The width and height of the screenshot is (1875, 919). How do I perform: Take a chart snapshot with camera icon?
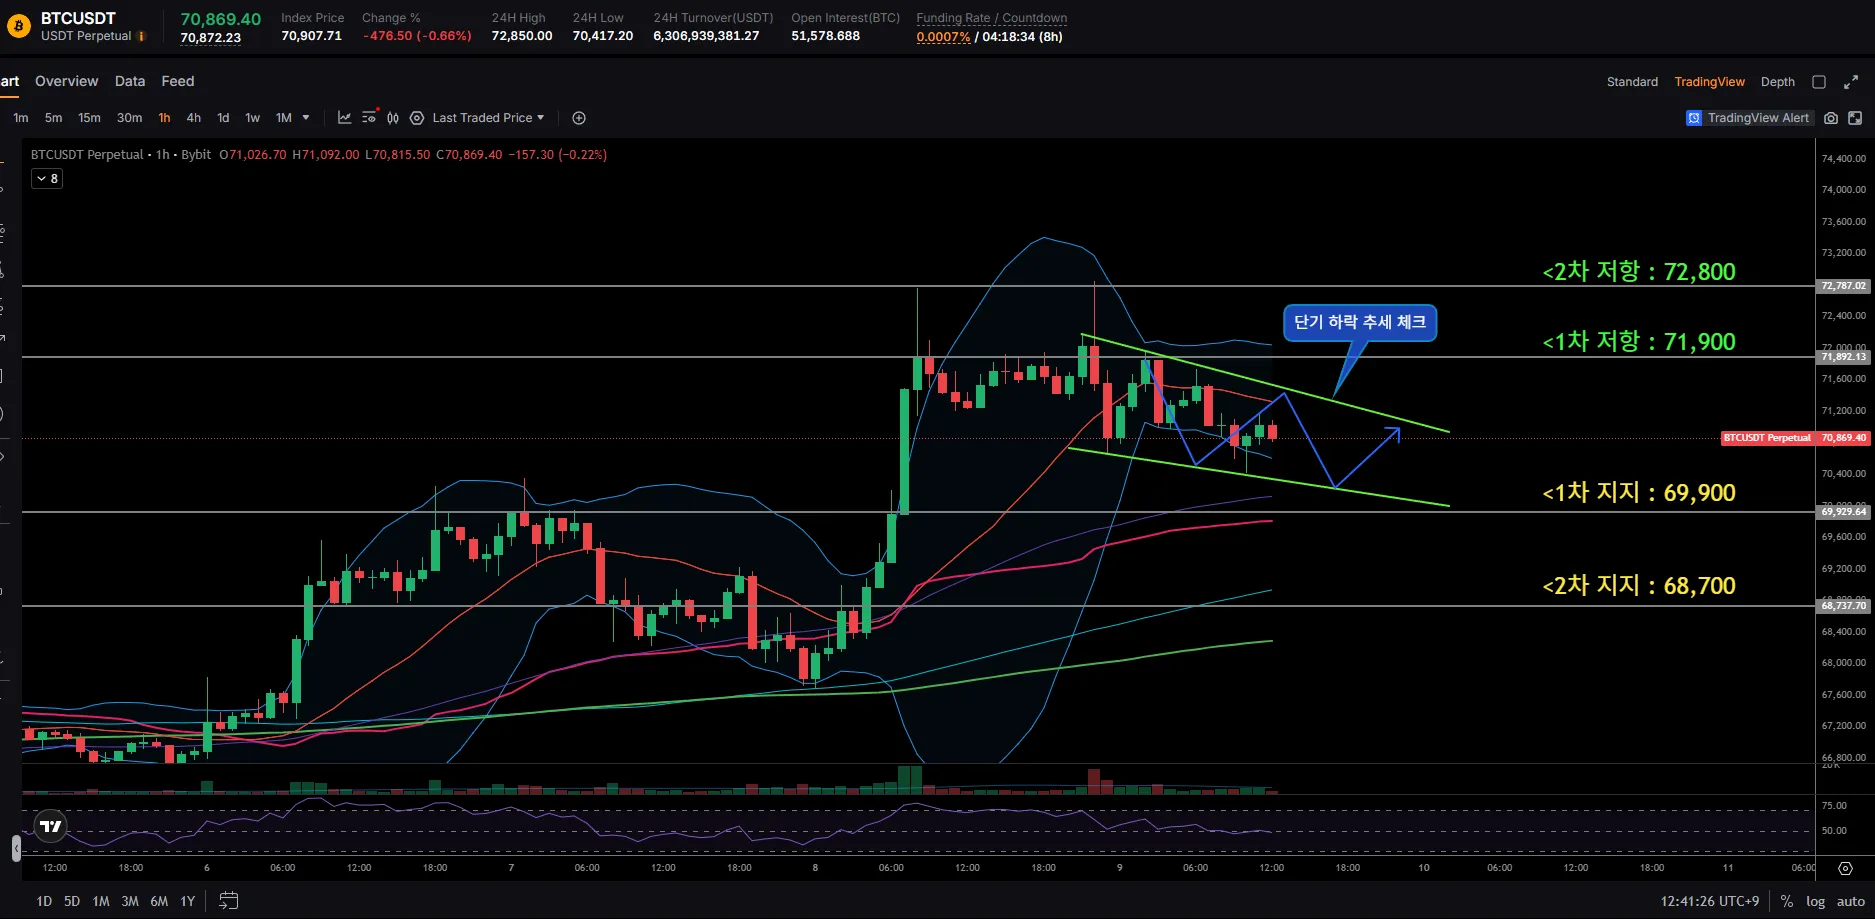[x=1830, y=118]
